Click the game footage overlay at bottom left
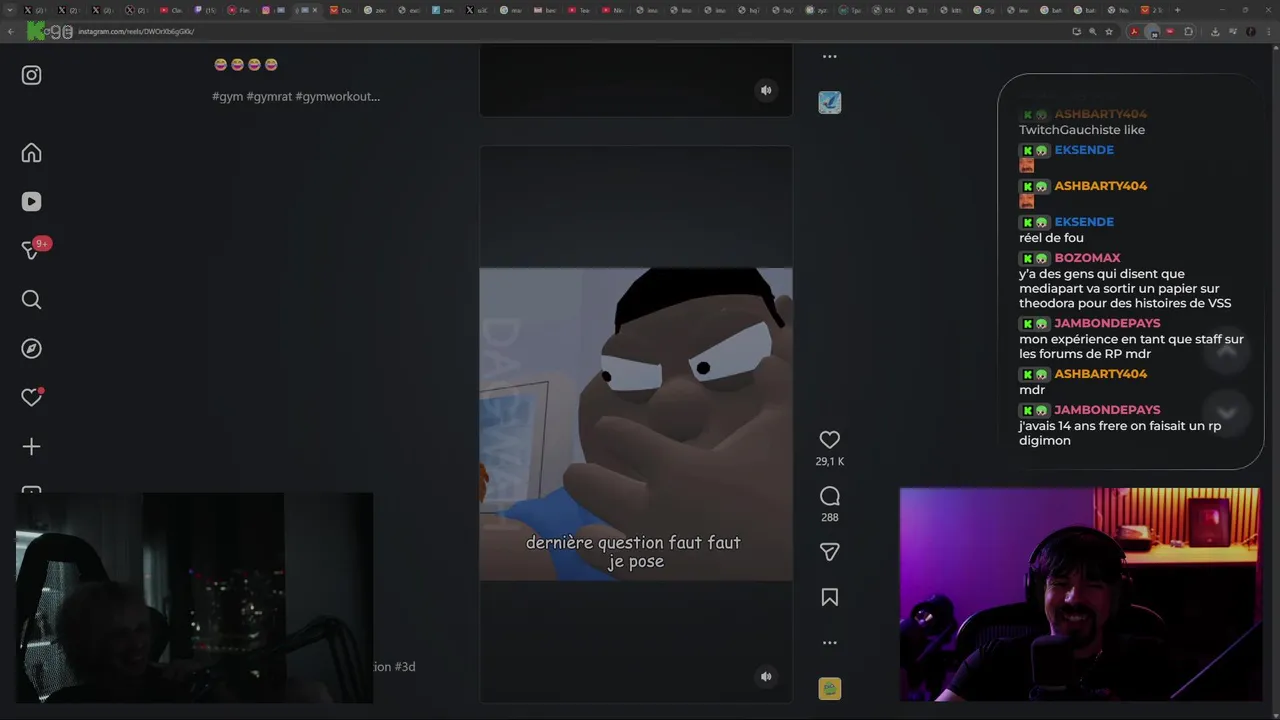This screenshot has width=1280, height=720. tap(194, 598)
